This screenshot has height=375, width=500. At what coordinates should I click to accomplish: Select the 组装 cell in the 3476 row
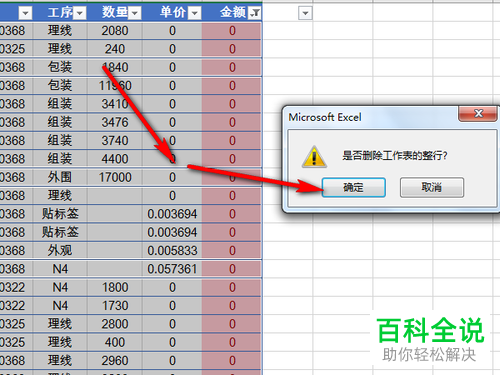[x=60, y=122]
